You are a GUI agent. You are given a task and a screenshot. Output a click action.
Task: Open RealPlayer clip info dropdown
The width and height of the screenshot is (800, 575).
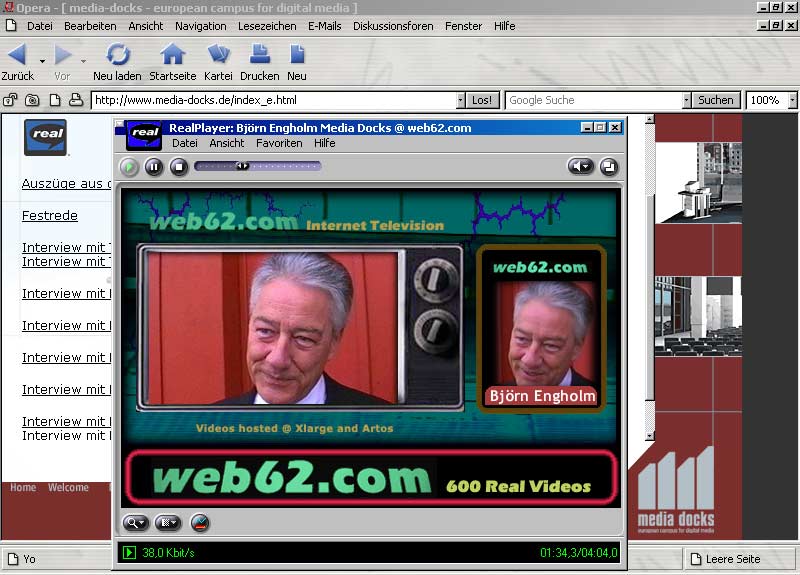point(168,523)
